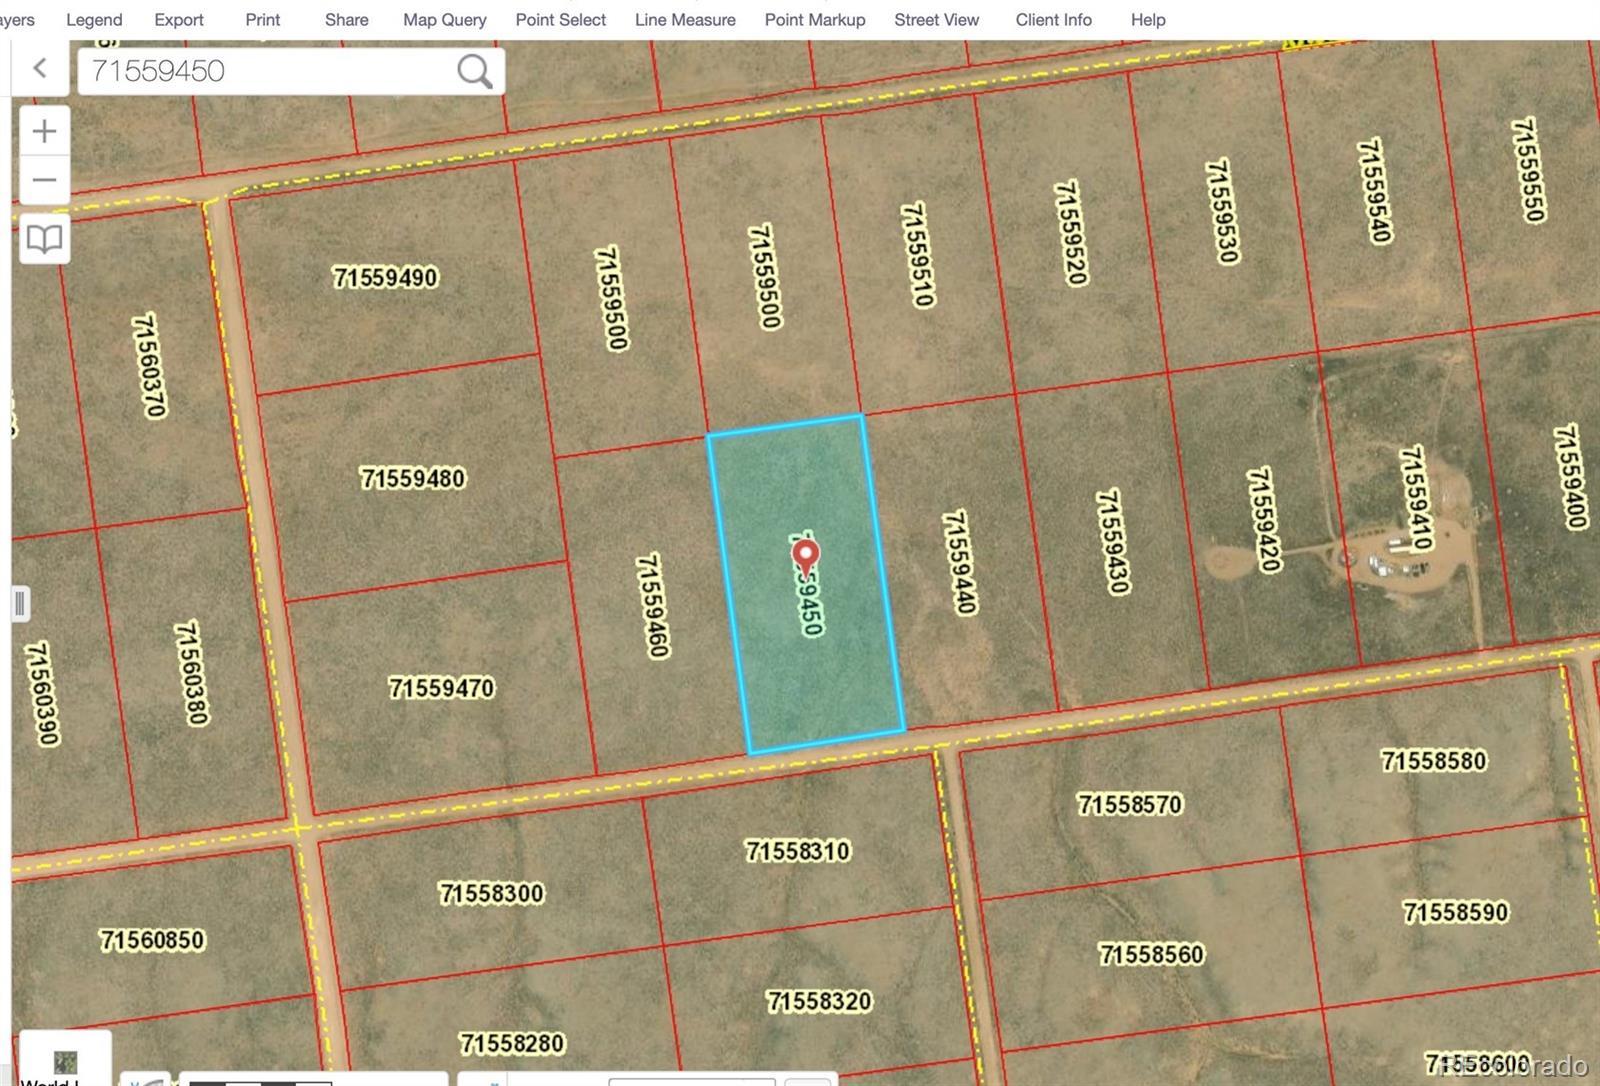
Task: Open the Legend menu
Action: tap(94, 20)
